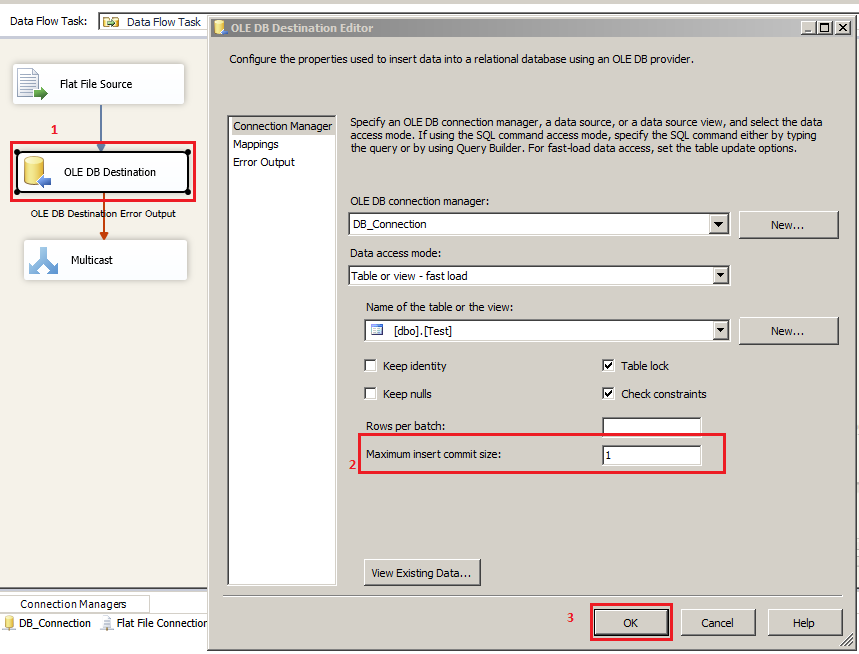Click the OLE DB Destination cylinder icon
The height and width of the screenshot is (654, 859).
33,171
